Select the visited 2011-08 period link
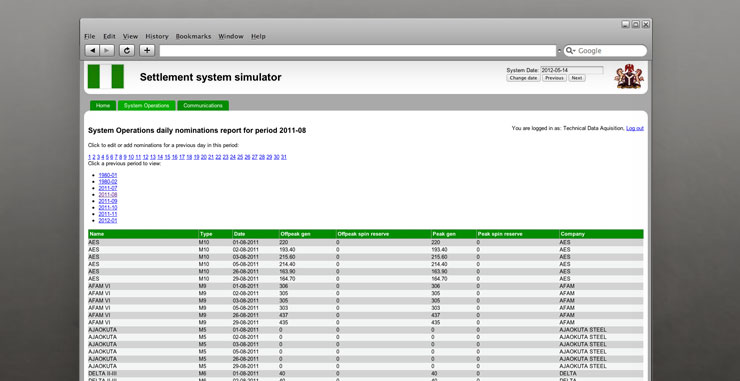This screenshot has width=740, height=381. tap(108, 195)
